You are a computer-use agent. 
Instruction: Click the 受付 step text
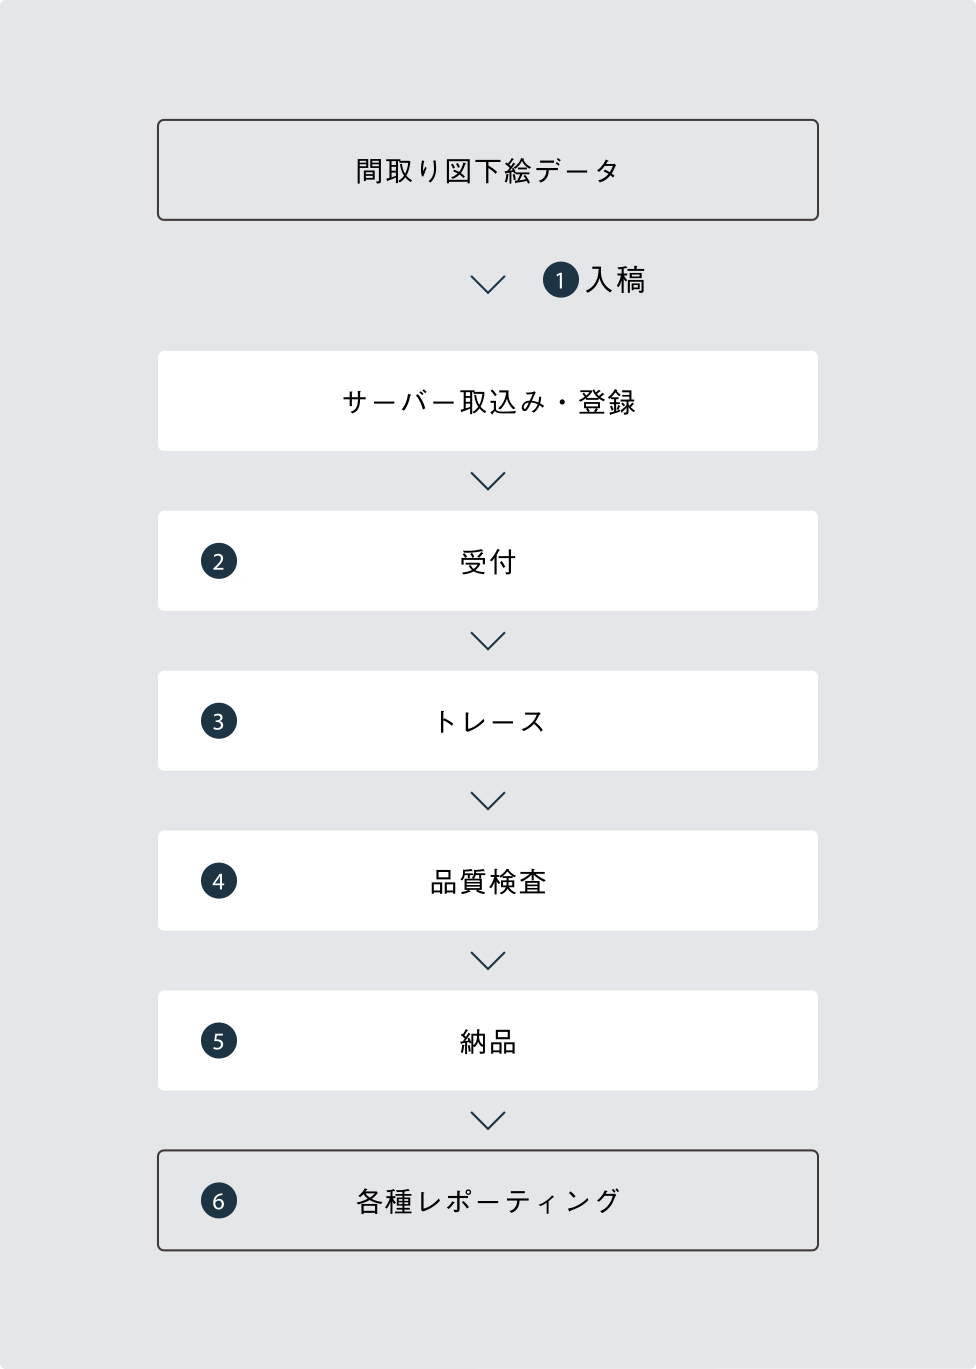[x=488, y=562]
